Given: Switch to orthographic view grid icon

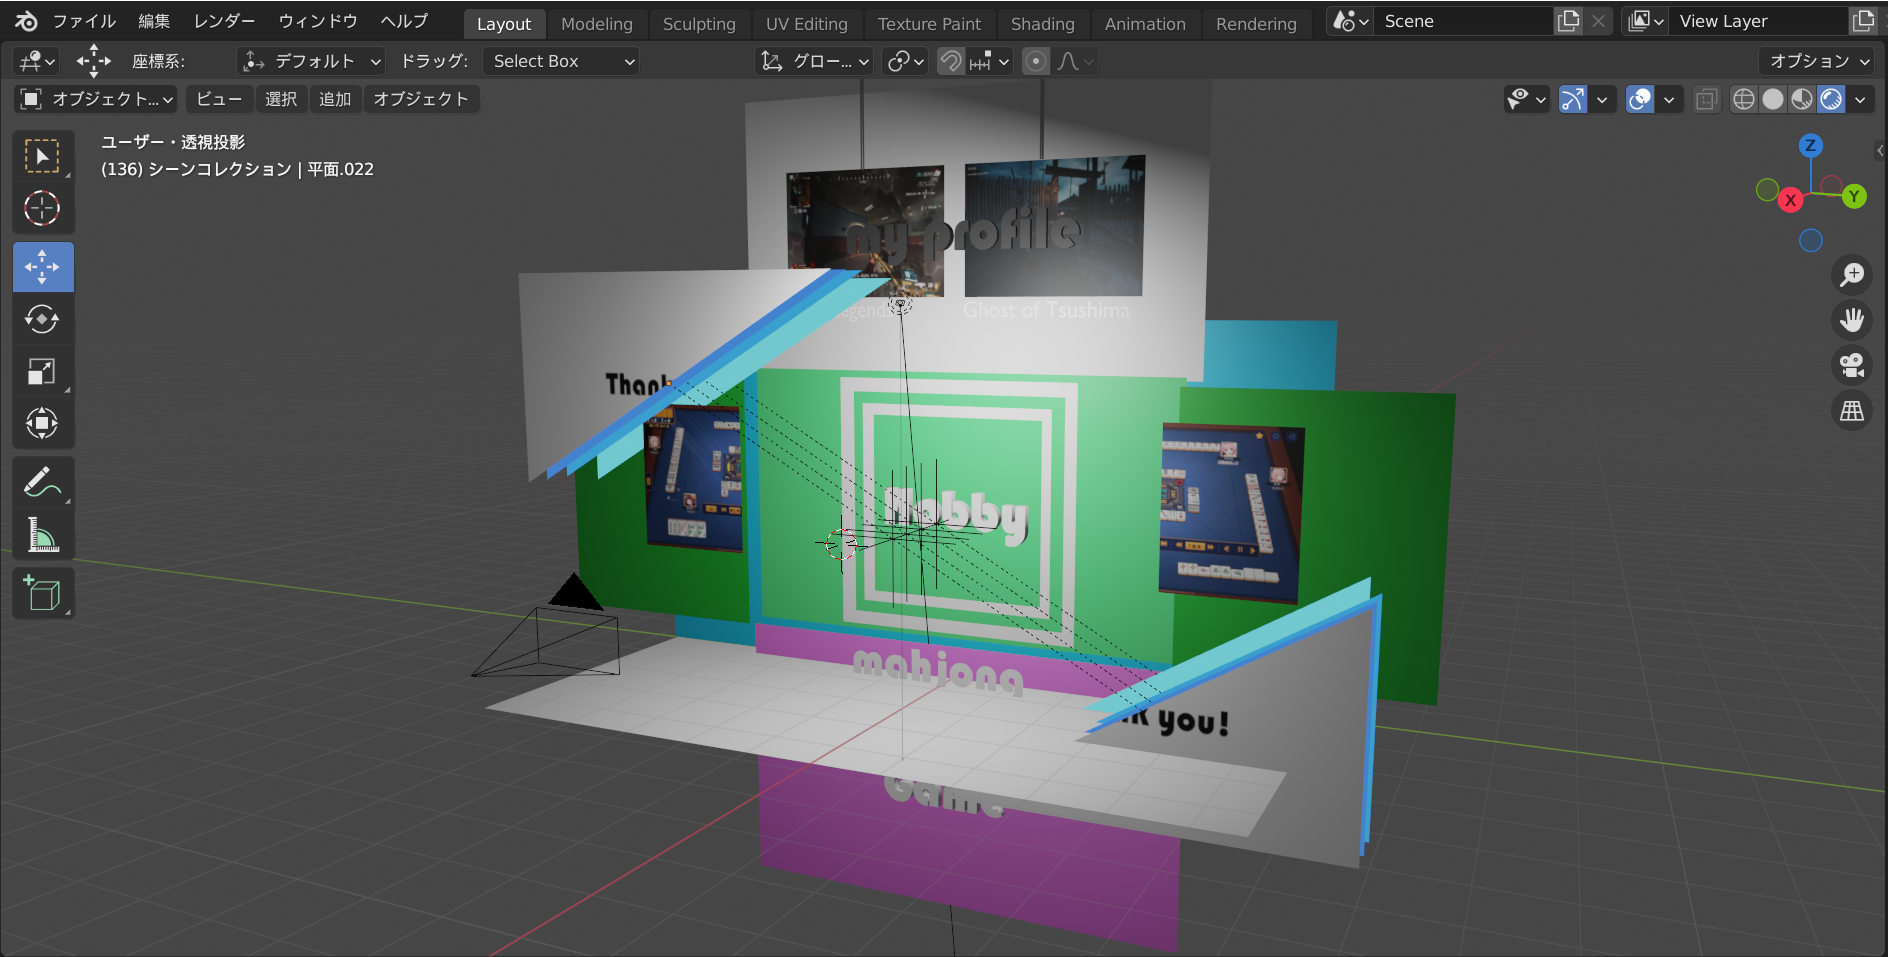Looking at the screenshot, I should coord(1852,411).
